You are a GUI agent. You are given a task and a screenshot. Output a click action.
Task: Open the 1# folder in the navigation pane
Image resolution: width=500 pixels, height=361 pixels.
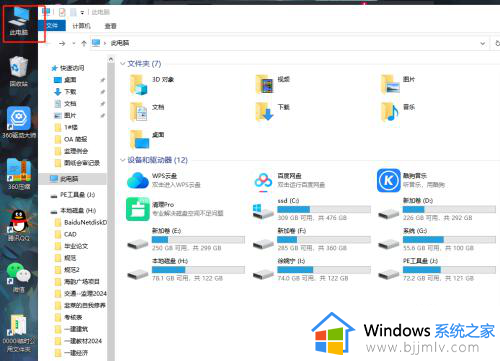(66, 127)
